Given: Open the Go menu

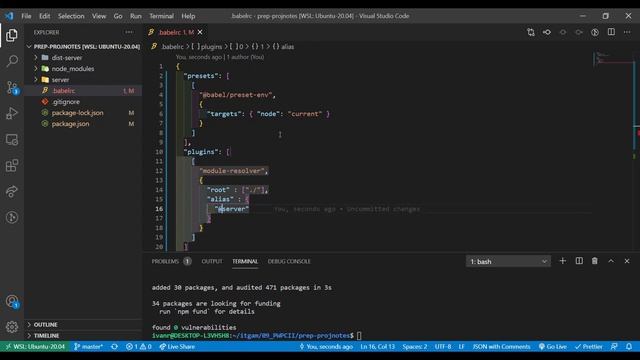Looking at the screenshot, I should pyautogui.click(x=118, y=16).
